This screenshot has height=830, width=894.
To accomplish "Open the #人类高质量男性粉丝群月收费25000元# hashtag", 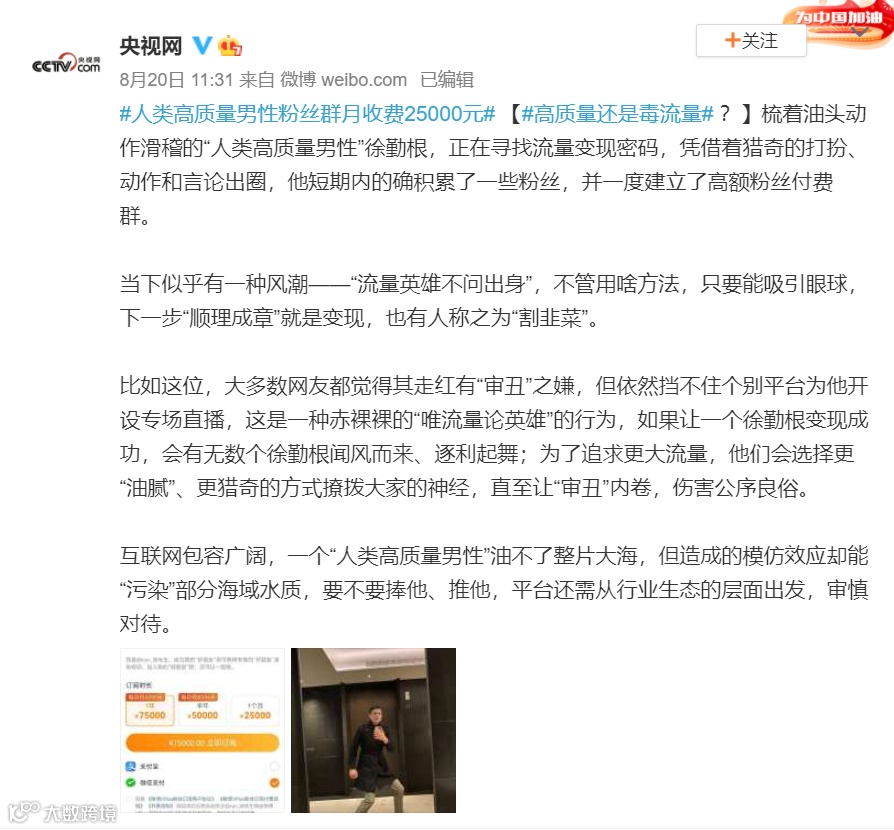I will [x=307, y=114].
